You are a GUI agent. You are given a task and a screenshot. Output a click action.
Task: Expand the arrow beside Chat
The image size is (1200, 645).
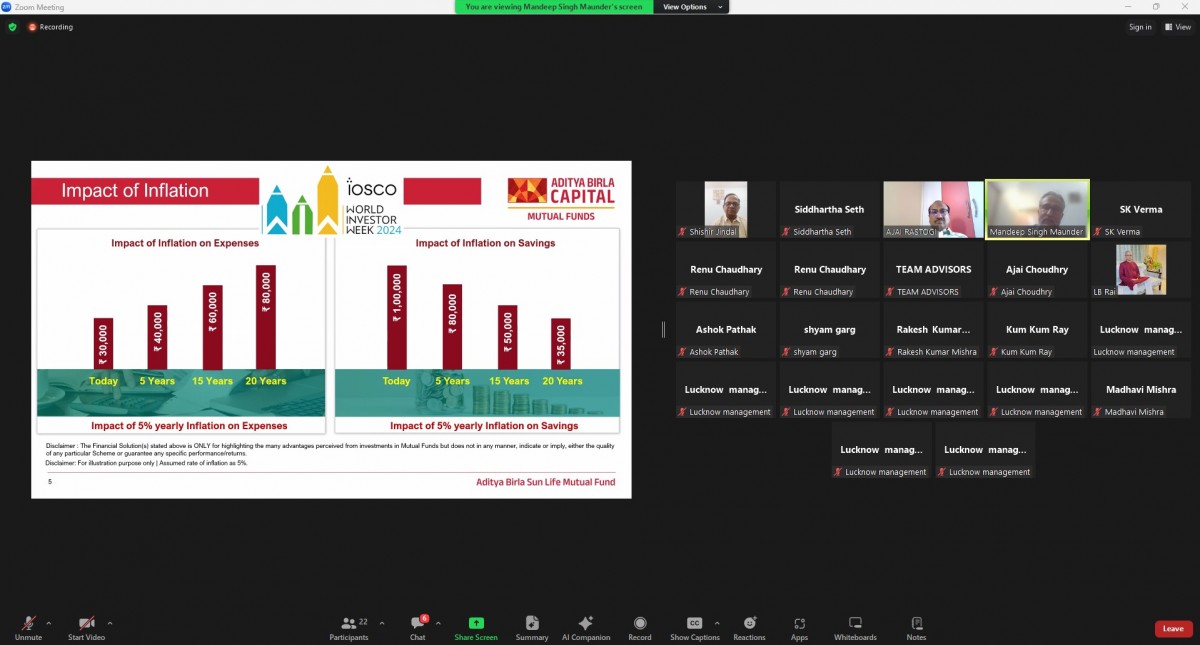[438, 623]
